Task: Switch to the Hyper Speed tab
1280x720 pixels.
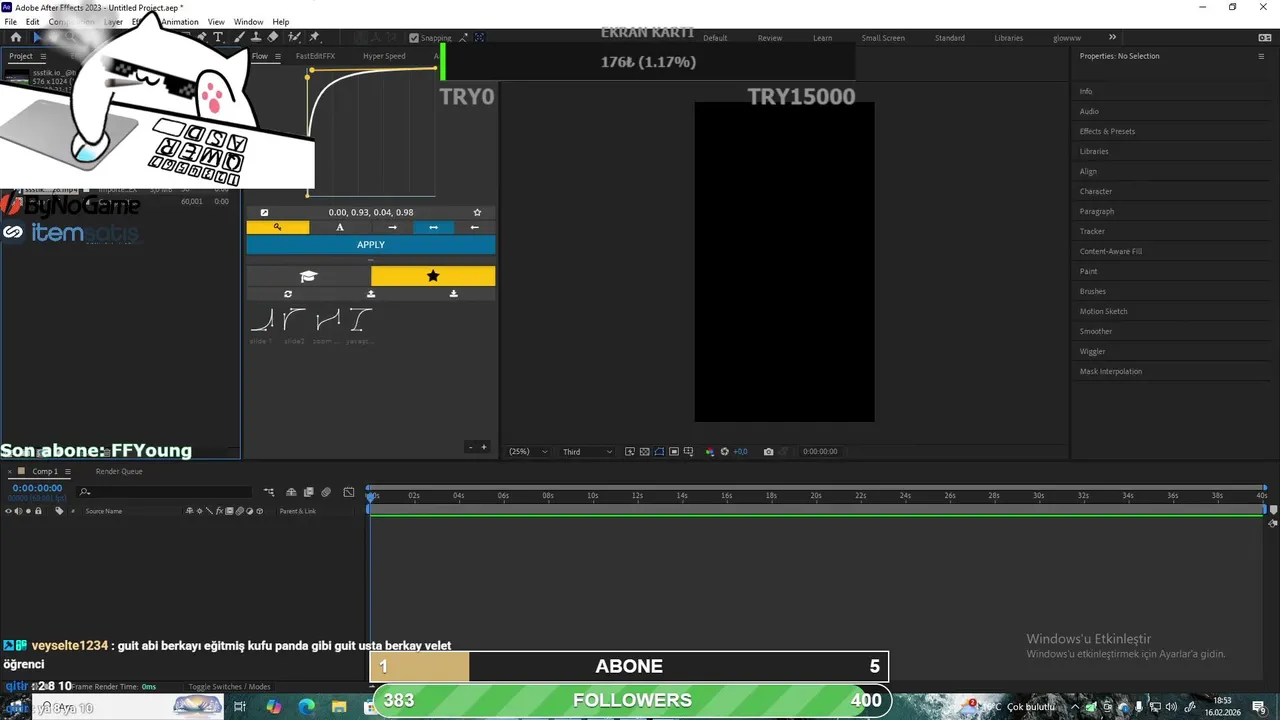Action: tap(384, 56)
